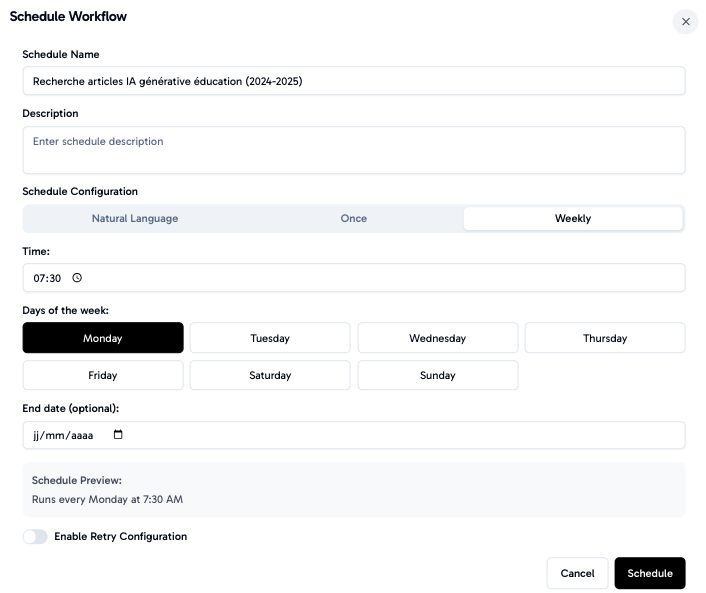Enable Saturday in the weekly schedule
Screen dimensions: 706x593
coord(270,375)
